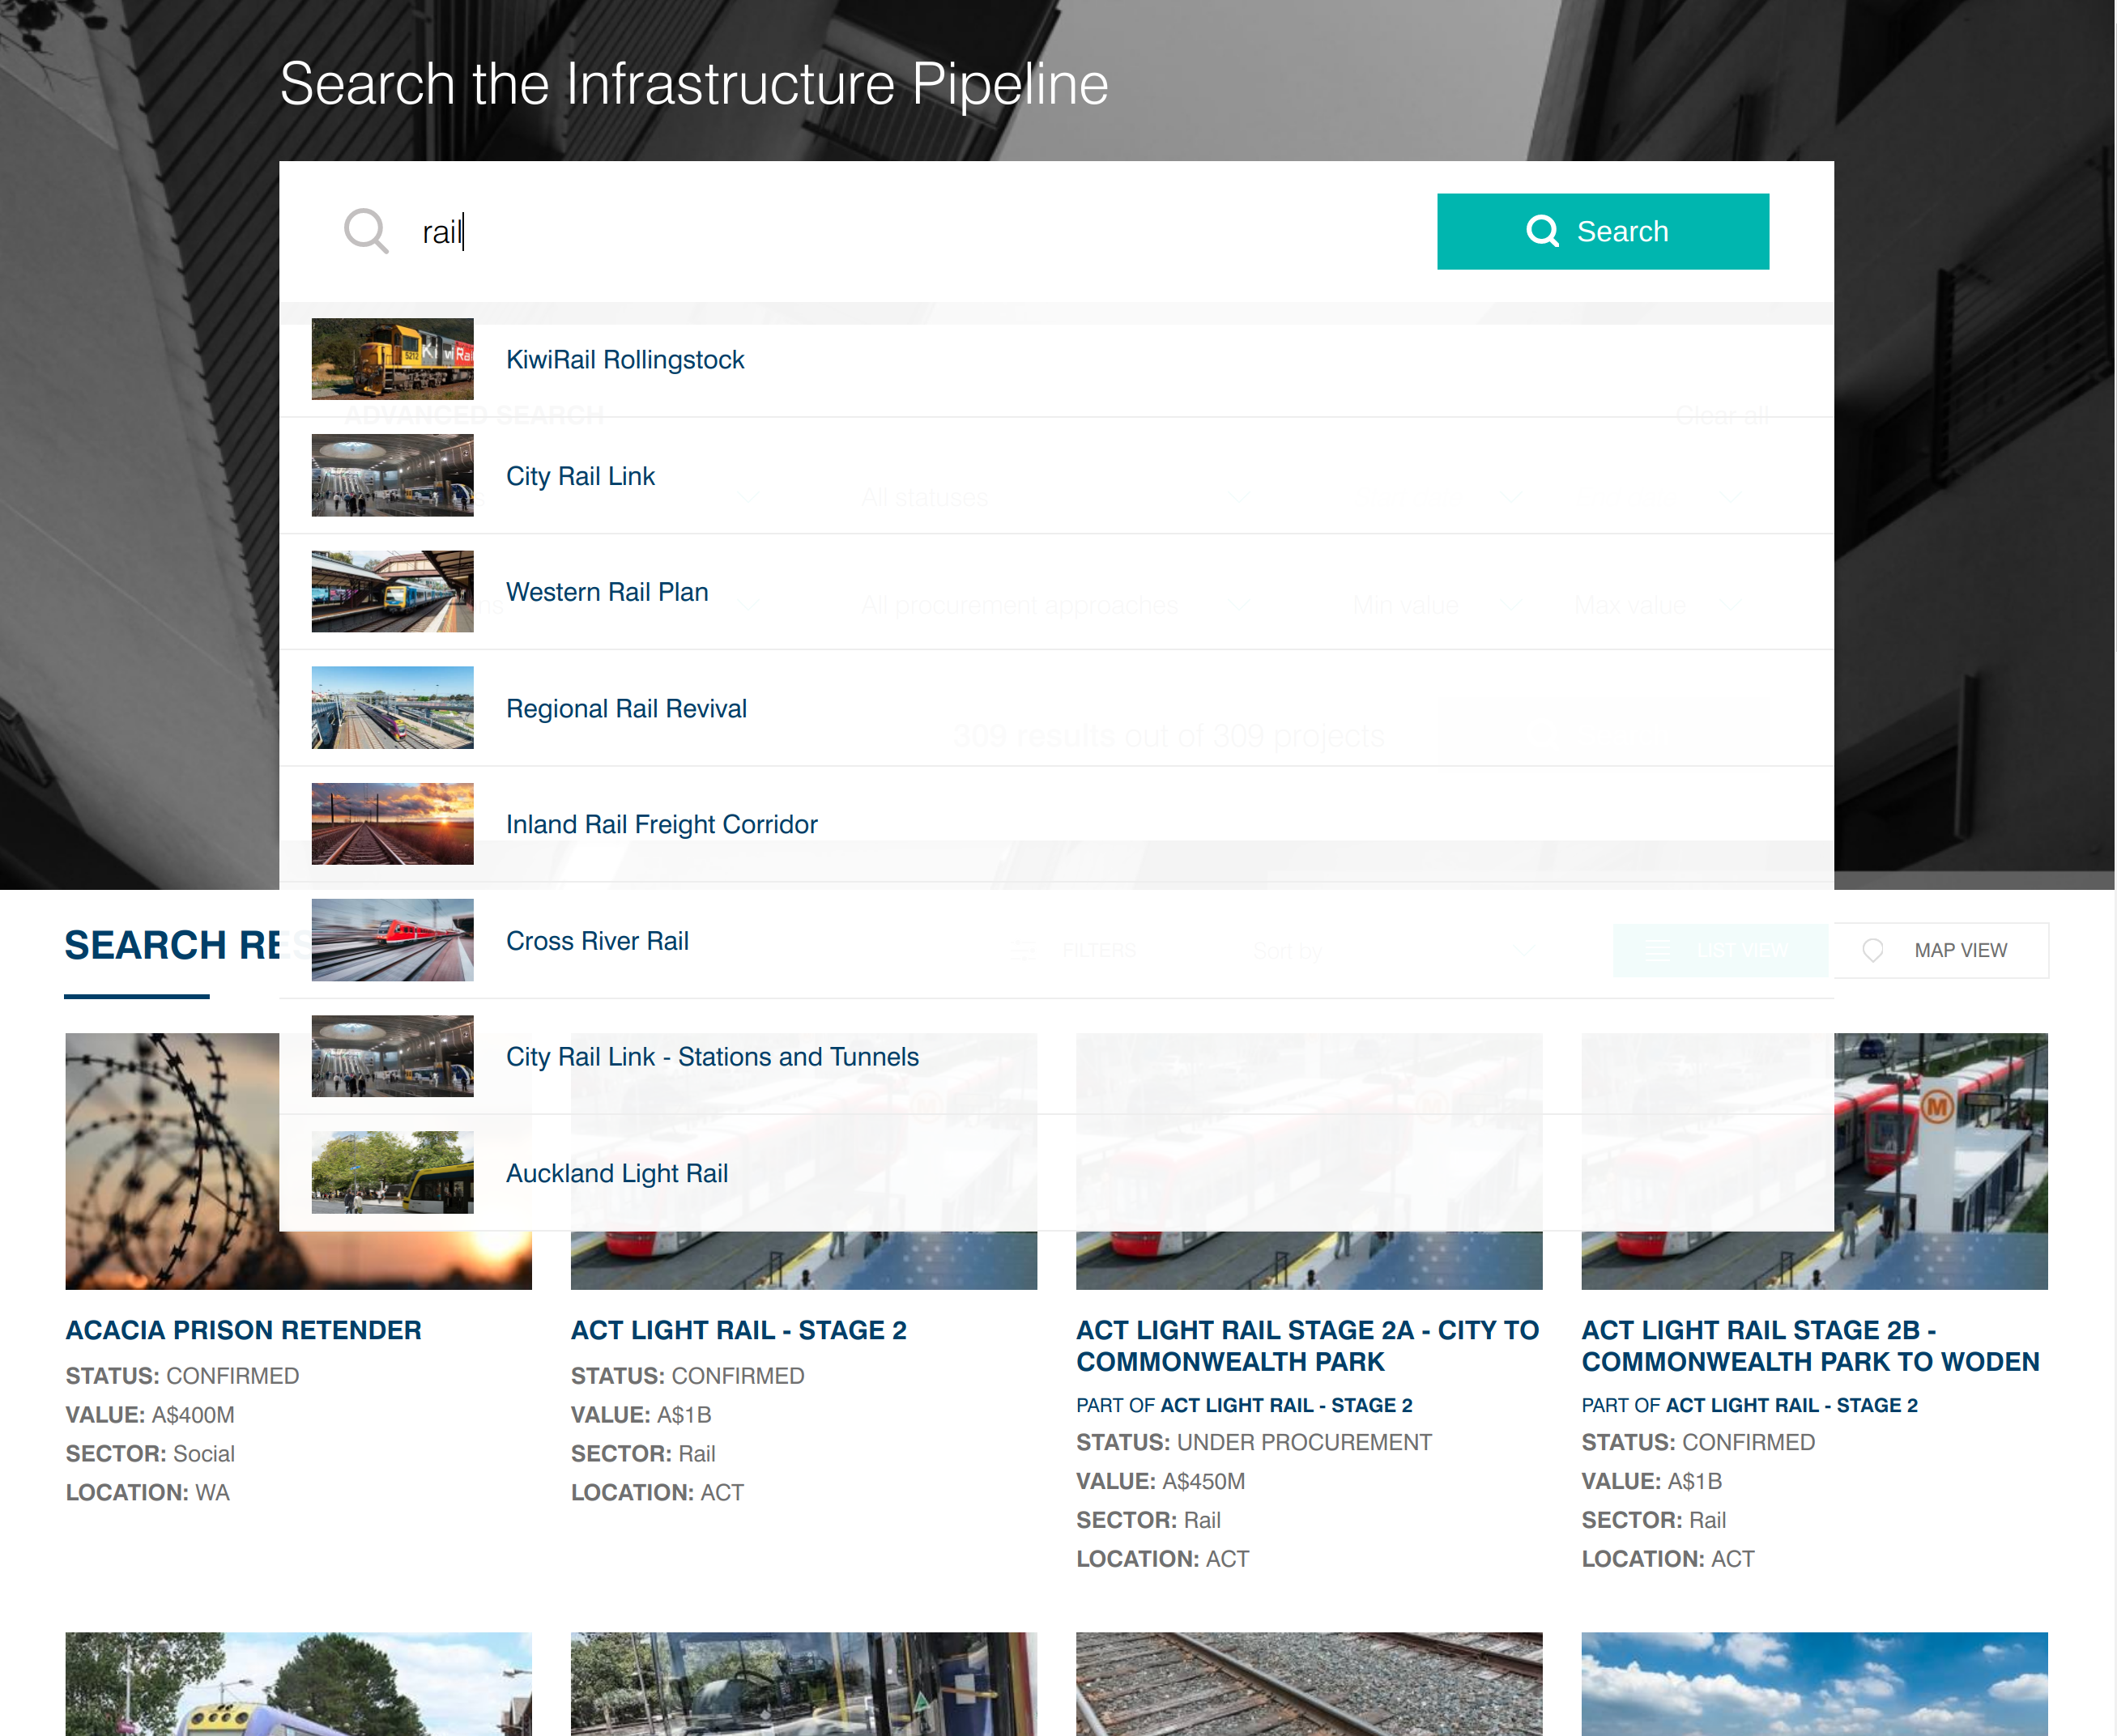The width and height of the screenshot is (2117, 1736).
Task: Toggle the FILTERS panel
Action: (1075, 950)
